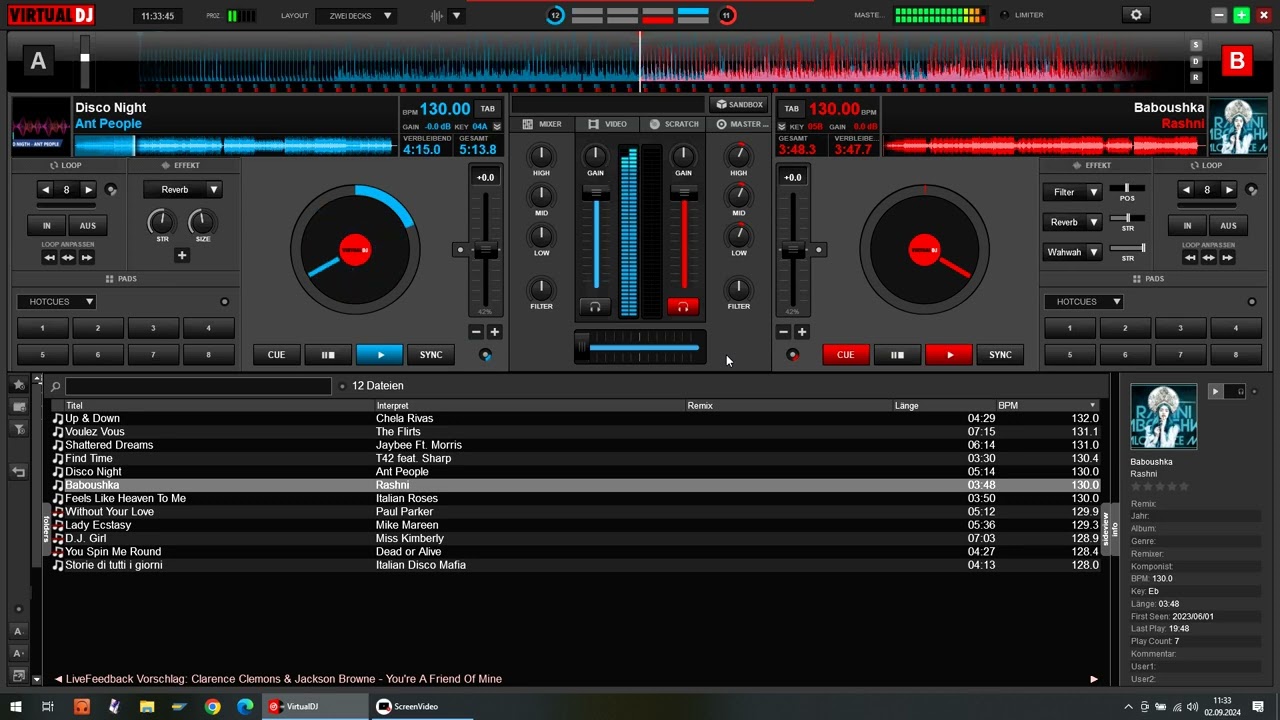Sort list by BPM column

click(x=1008, y=406)
